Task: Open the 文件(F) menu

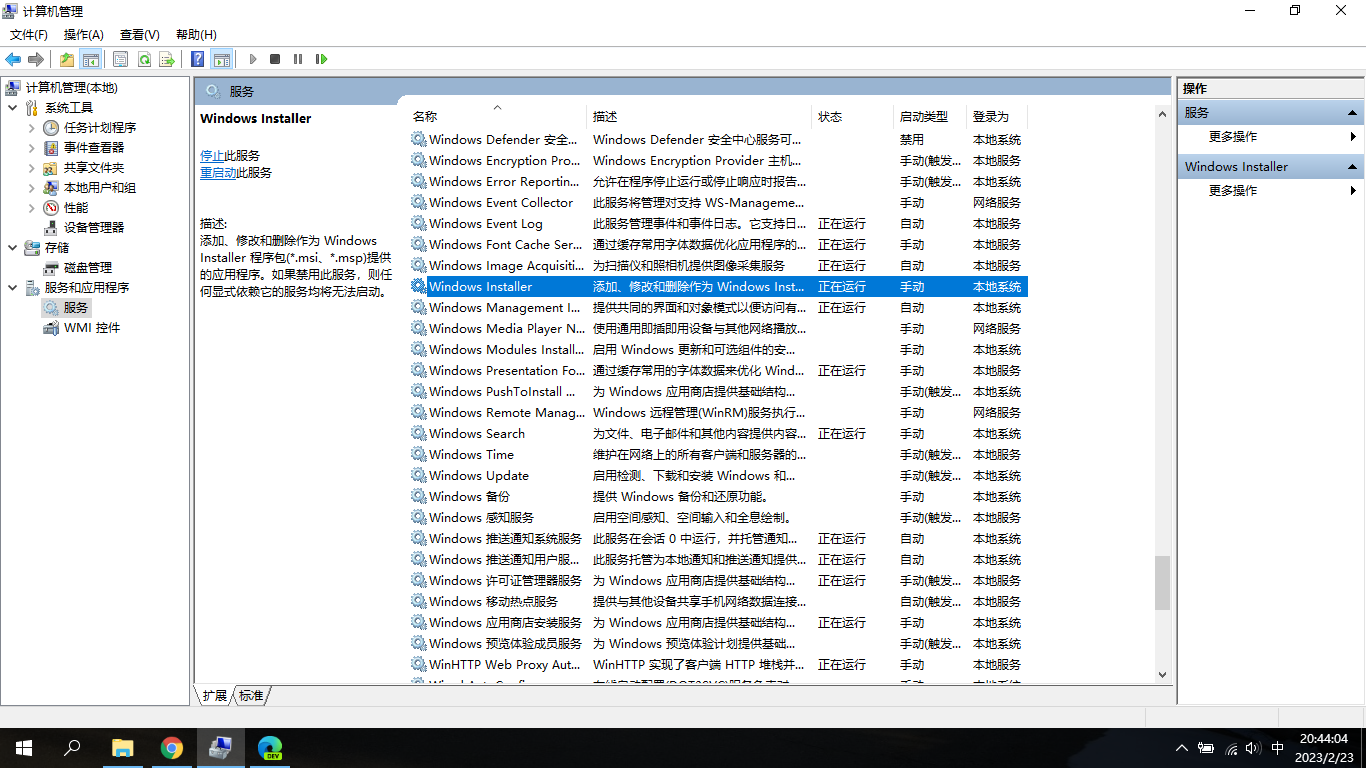Action: click(x=29, y=35)
